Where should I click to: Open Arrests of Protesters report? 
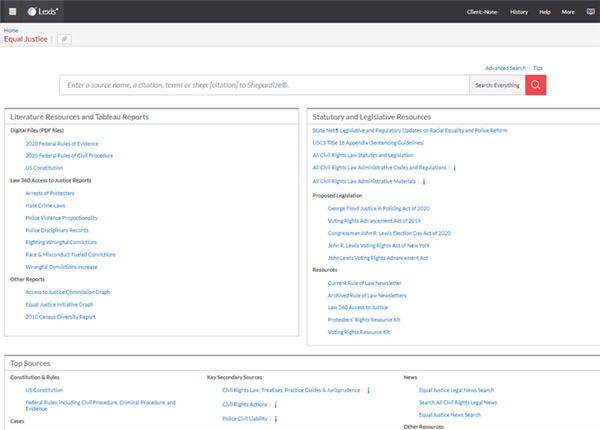pyautogui.click(x=50, y=193)
